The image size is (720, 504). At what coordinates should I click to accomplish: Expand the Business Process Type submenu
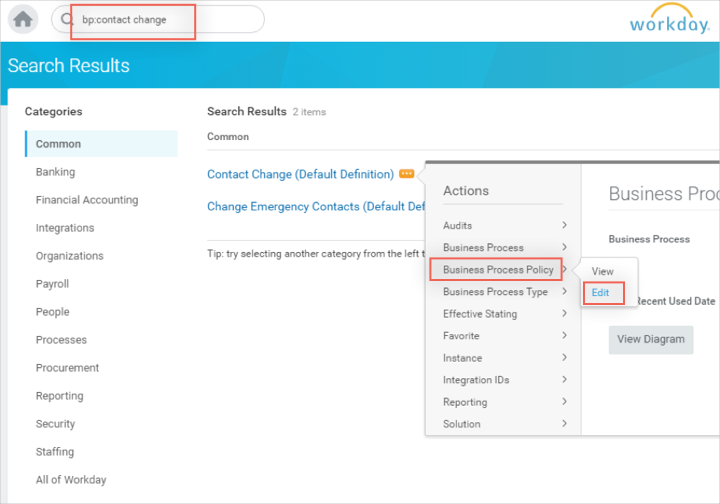click(505, 292)
